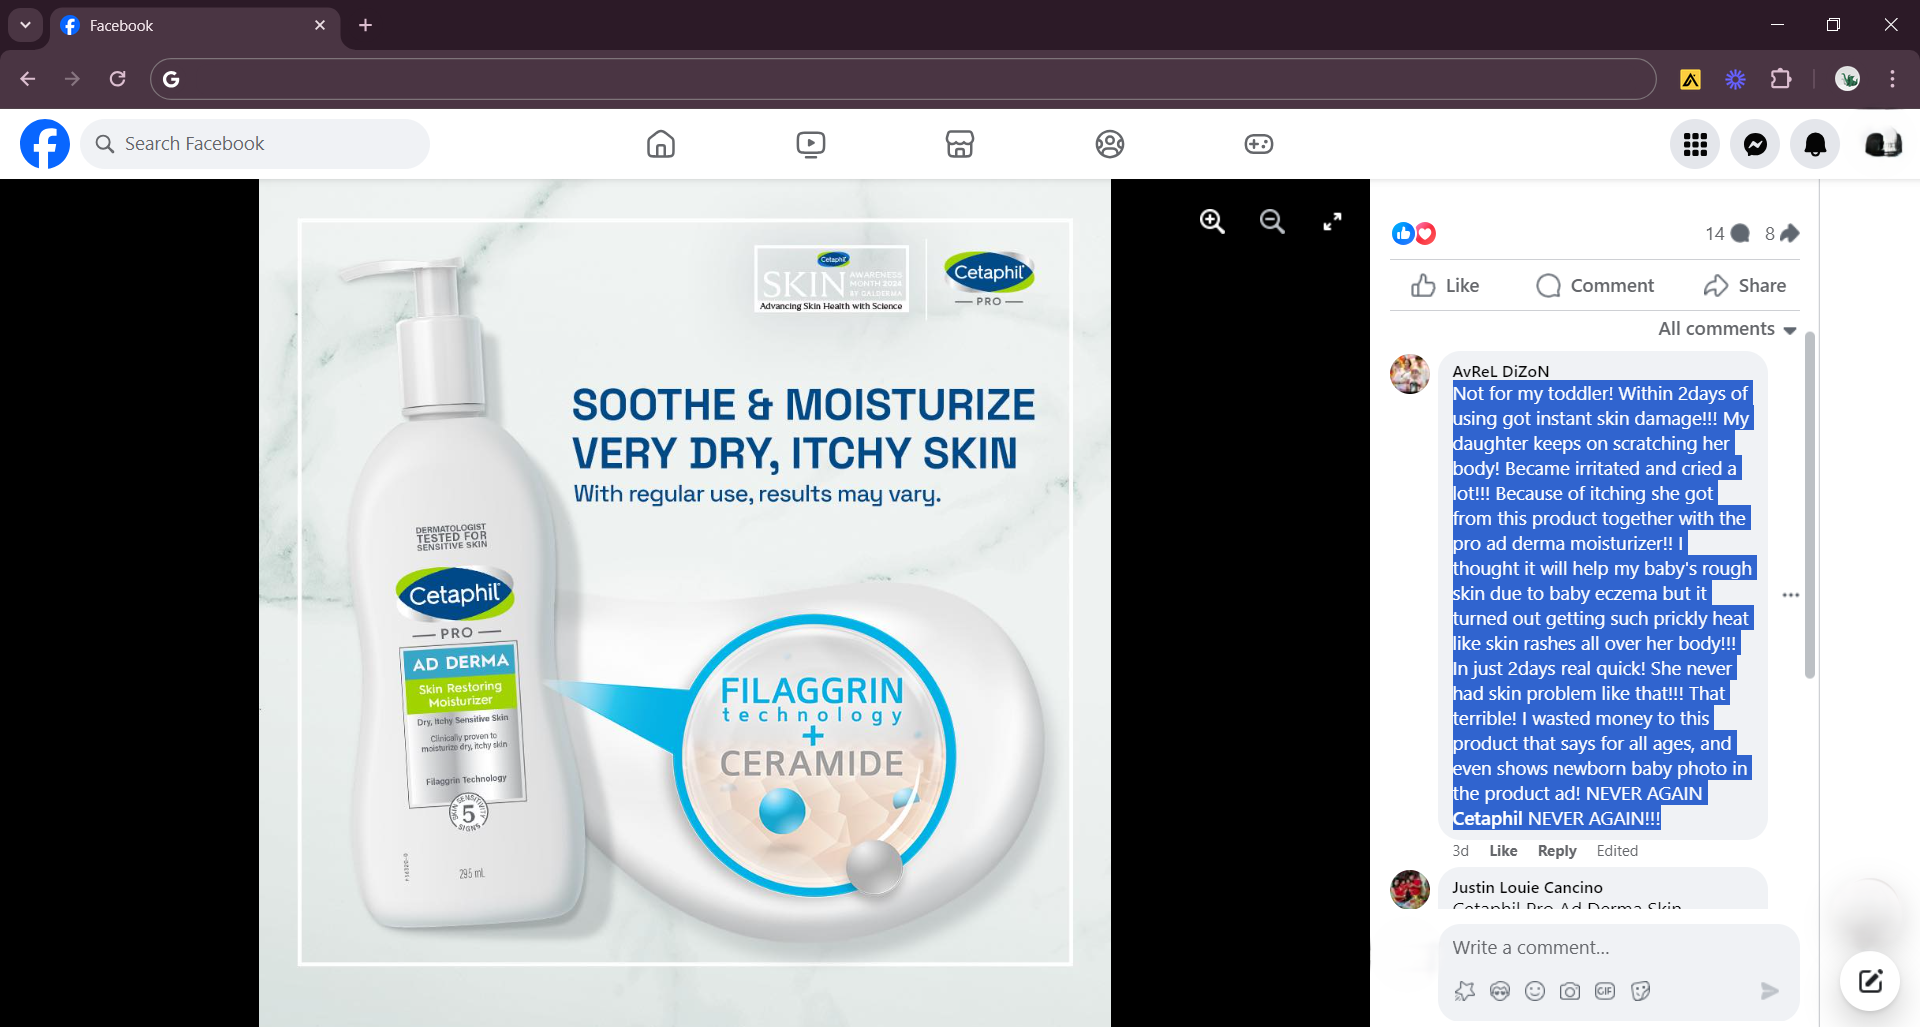This screenshot has width=1920, height=1027.
Task: Open the All comments filter dropdown
Action: (x=1727, y=329)
